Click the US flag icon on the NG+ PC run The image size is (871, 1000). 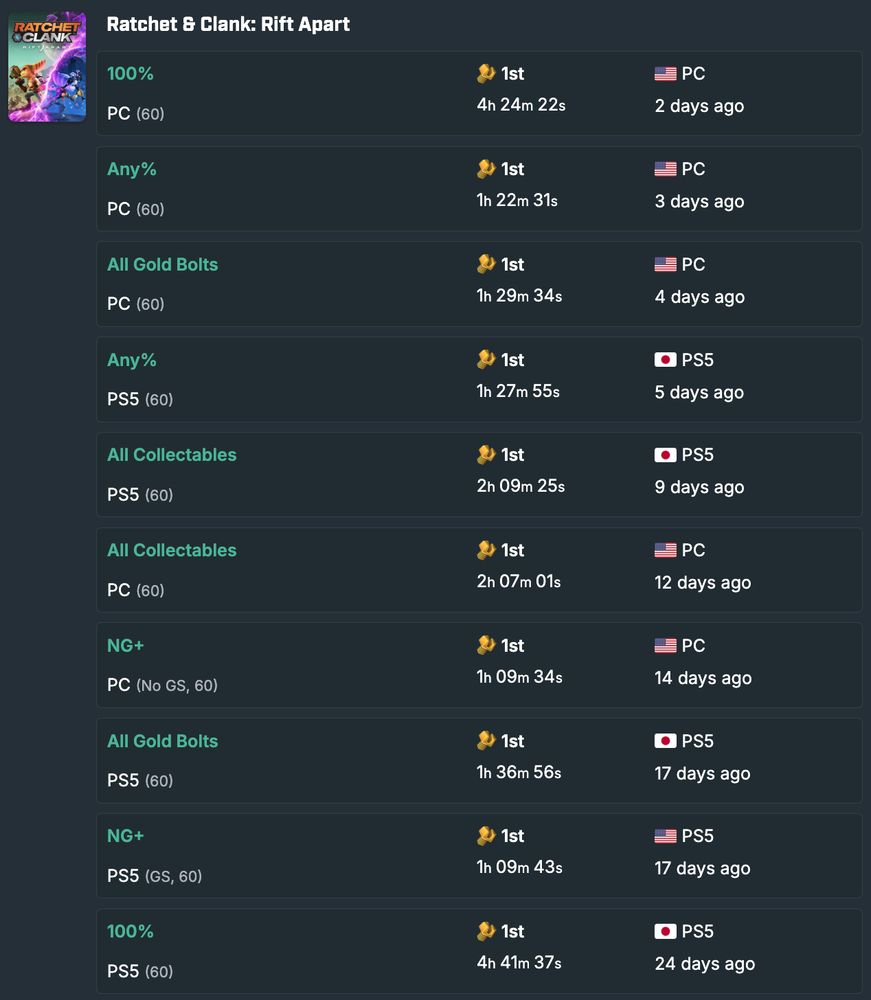[665, 645]
